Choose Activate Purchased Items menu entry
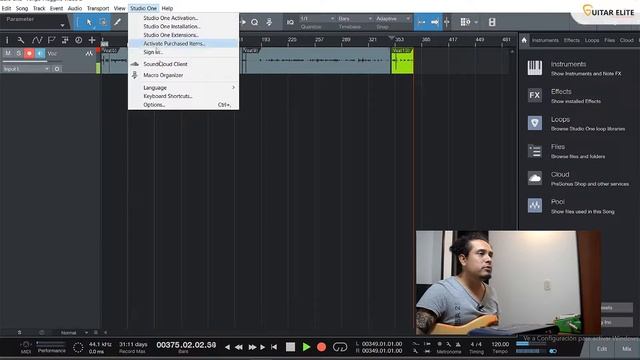Screen dimensions: 640x360 click(183, 43)
